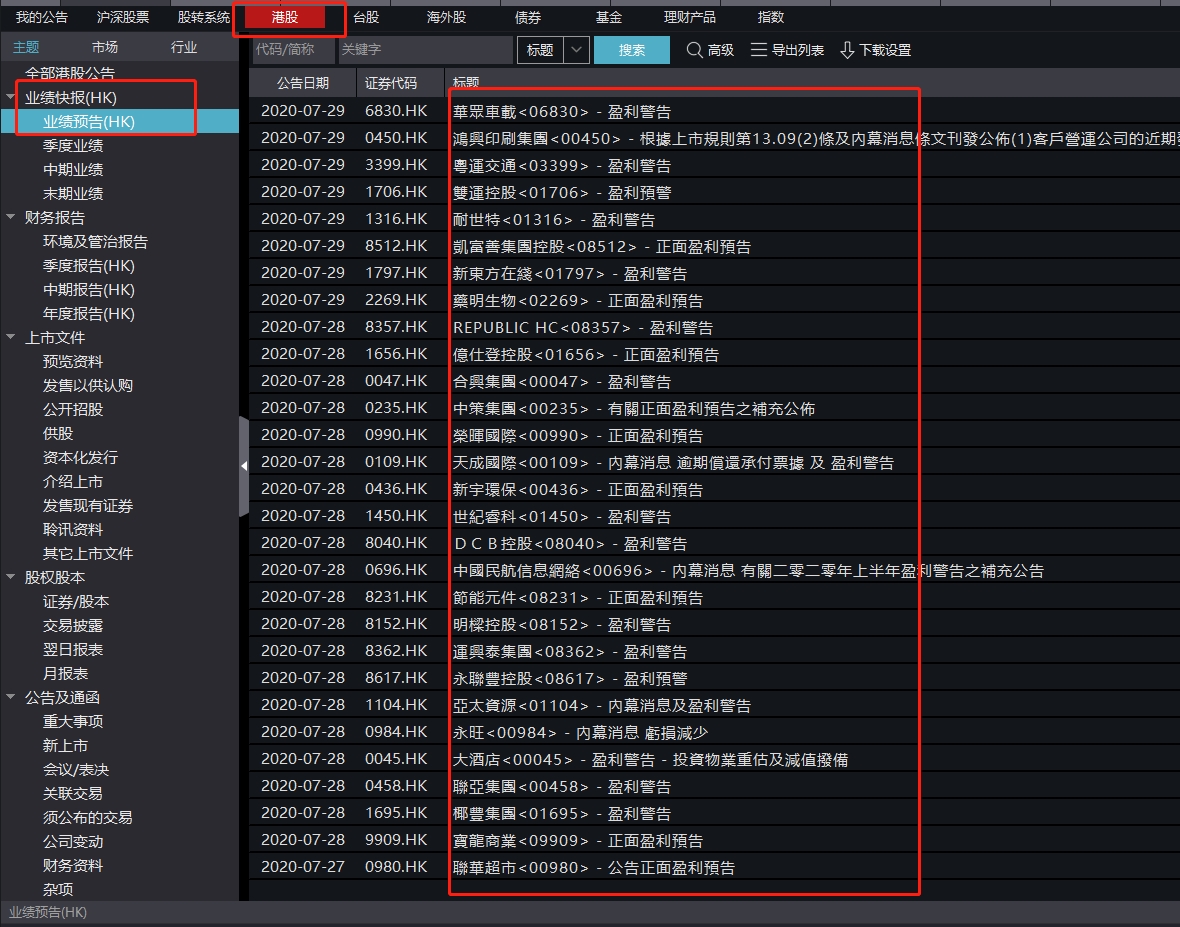Switch to the 海外股 tab
1180x927 pixels.
(446, 17)
